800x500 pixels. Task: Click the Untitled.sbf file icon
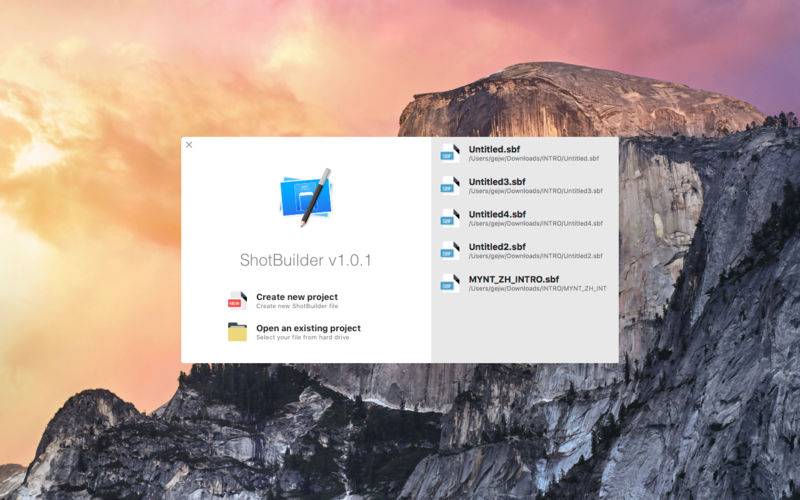450,153
